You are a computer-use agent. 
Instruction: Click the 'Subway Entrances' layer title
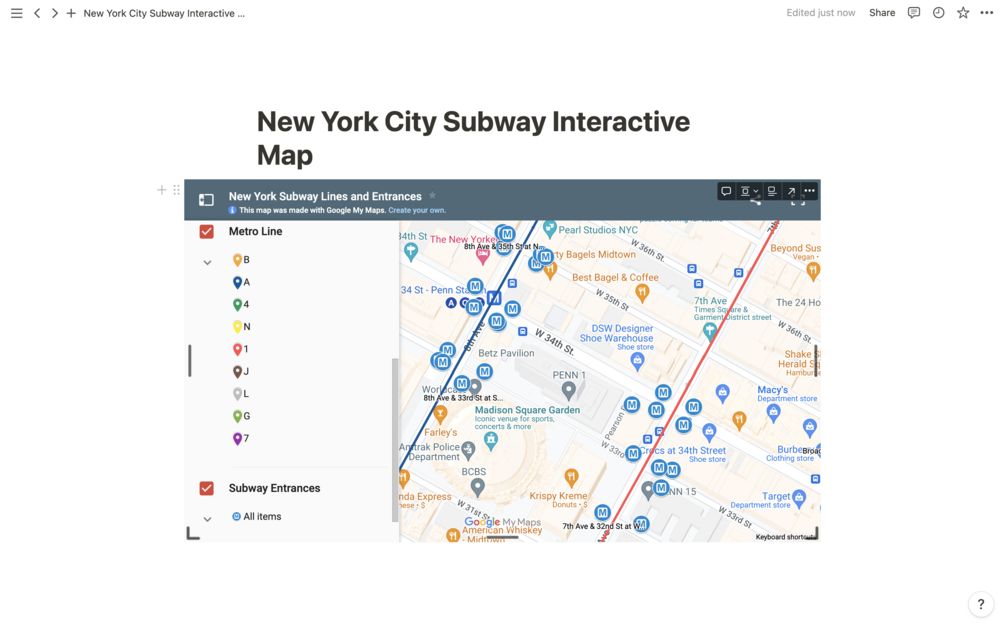click(x=274, y=488)
